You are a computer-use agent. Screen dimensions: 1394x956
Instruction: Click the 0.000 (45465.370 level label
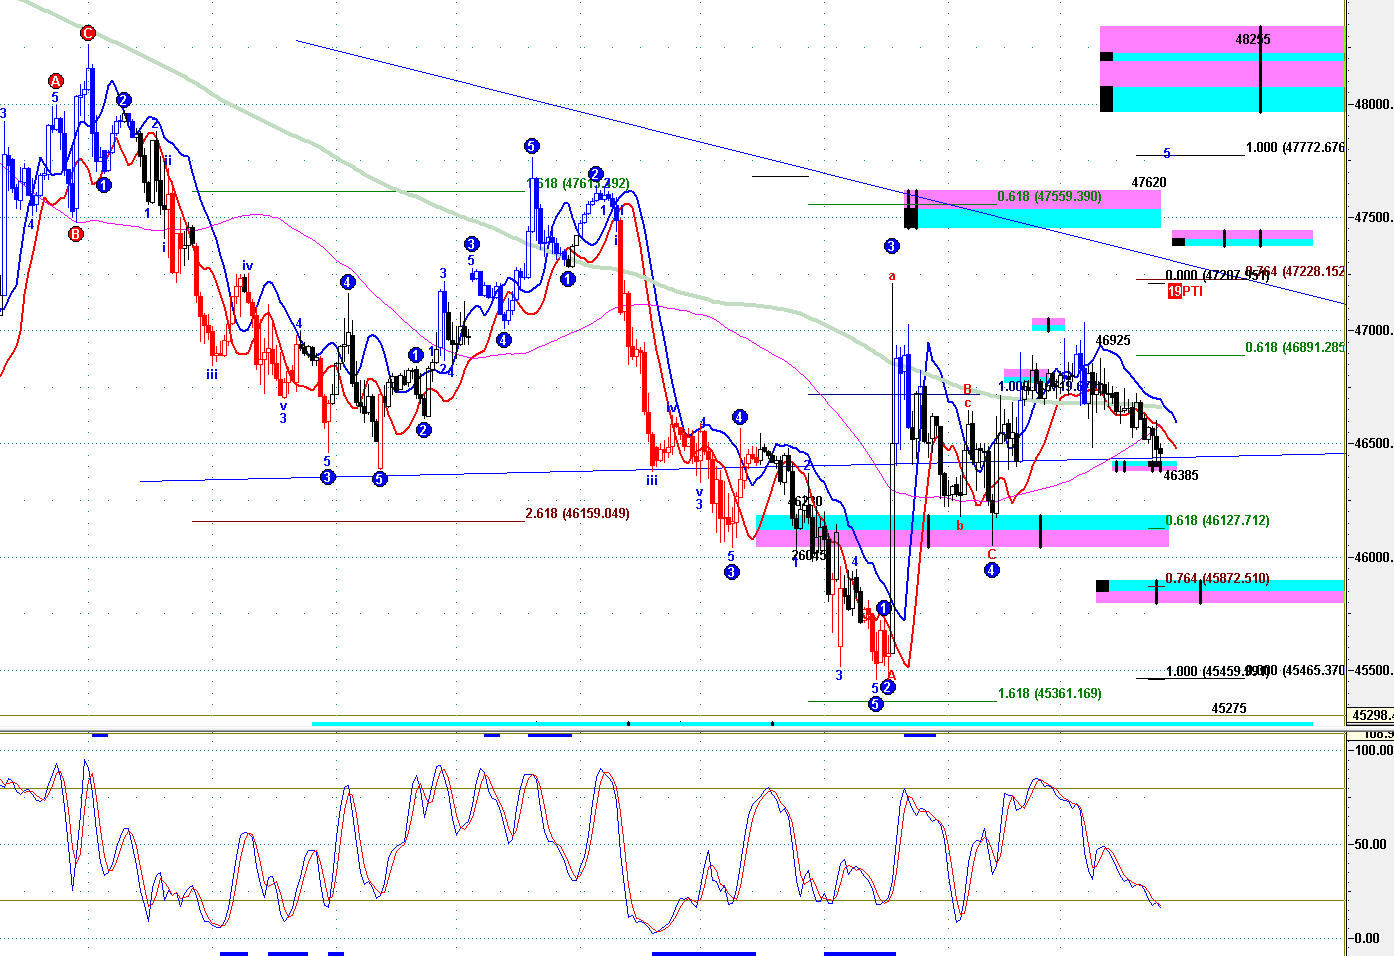click(1296, 671)
